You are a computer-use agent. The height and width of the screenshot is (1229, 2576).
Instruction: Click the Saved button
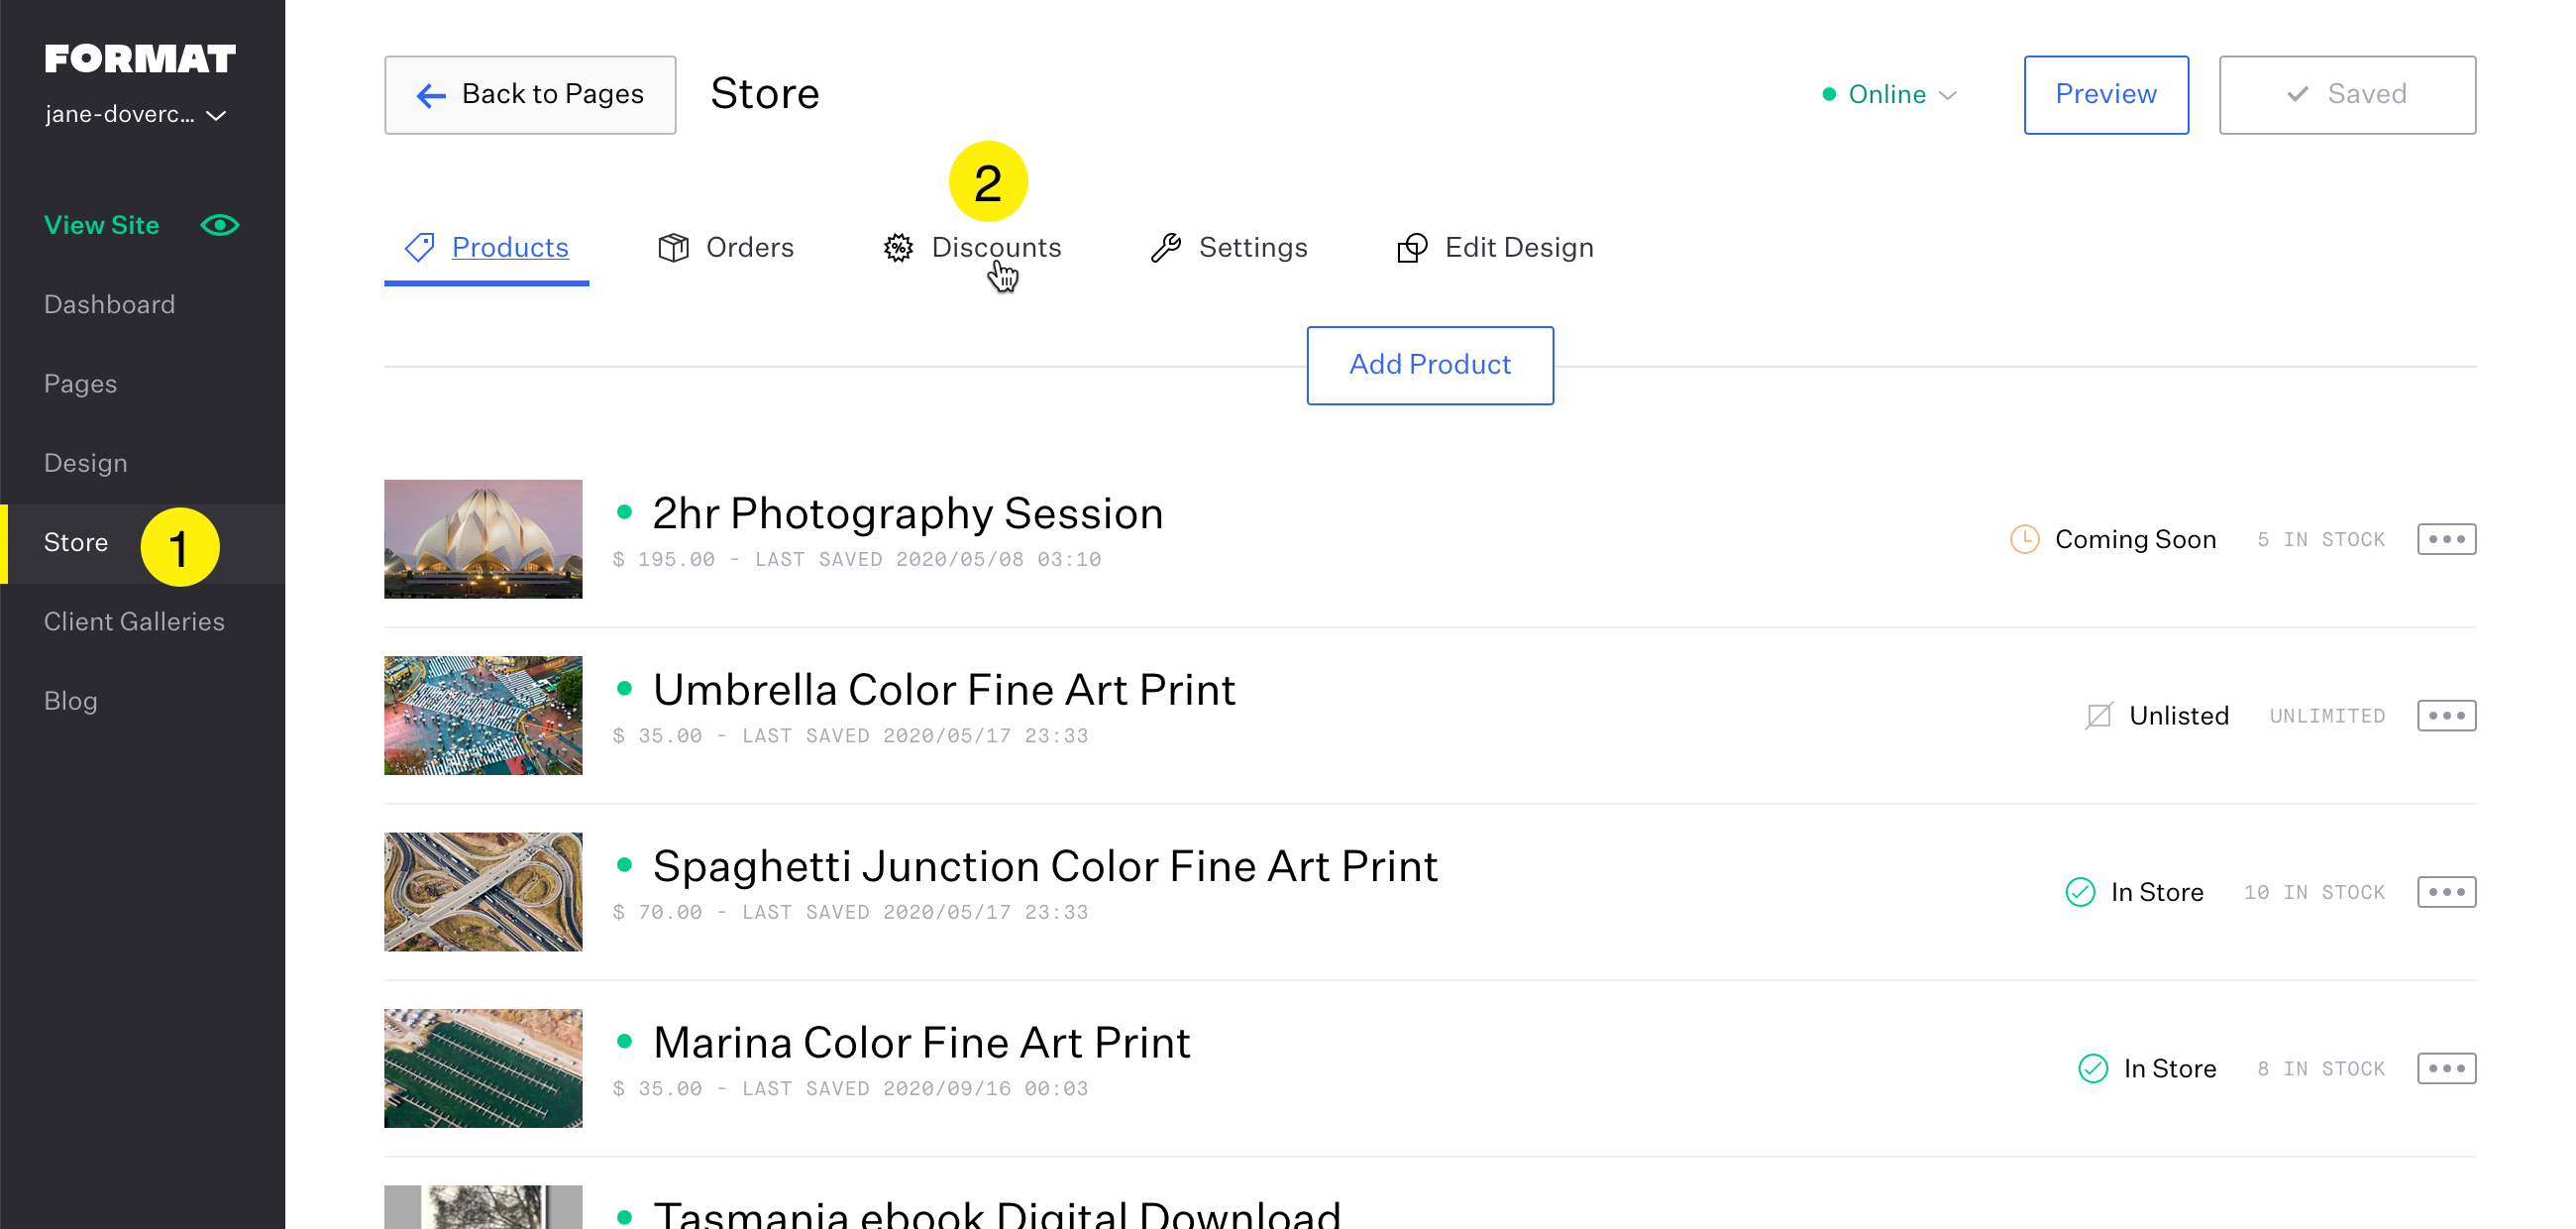pos(2347,95)
